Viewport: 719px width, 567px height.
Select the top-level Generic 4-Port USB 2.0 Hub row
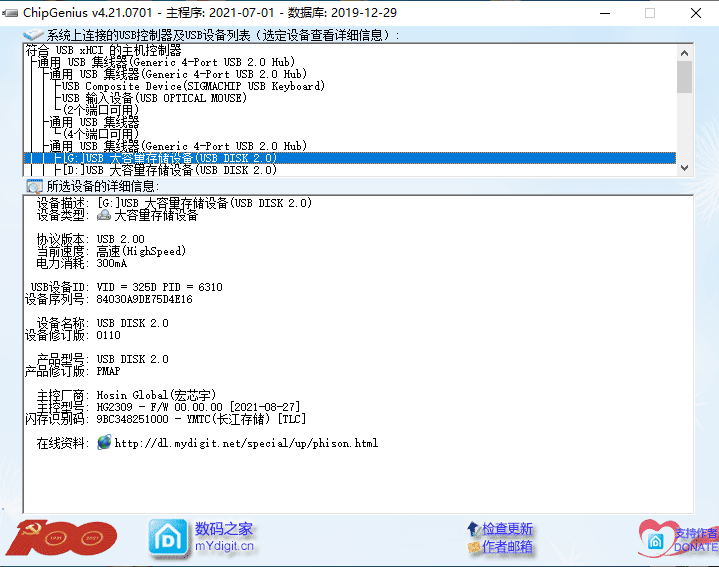166,62
